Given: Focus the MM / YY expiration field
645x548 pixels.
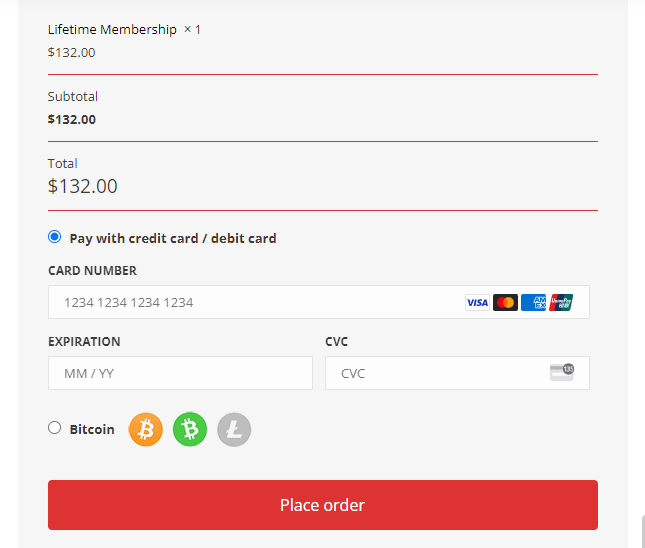Looking at the screenshot, I should tap(180, 373).
